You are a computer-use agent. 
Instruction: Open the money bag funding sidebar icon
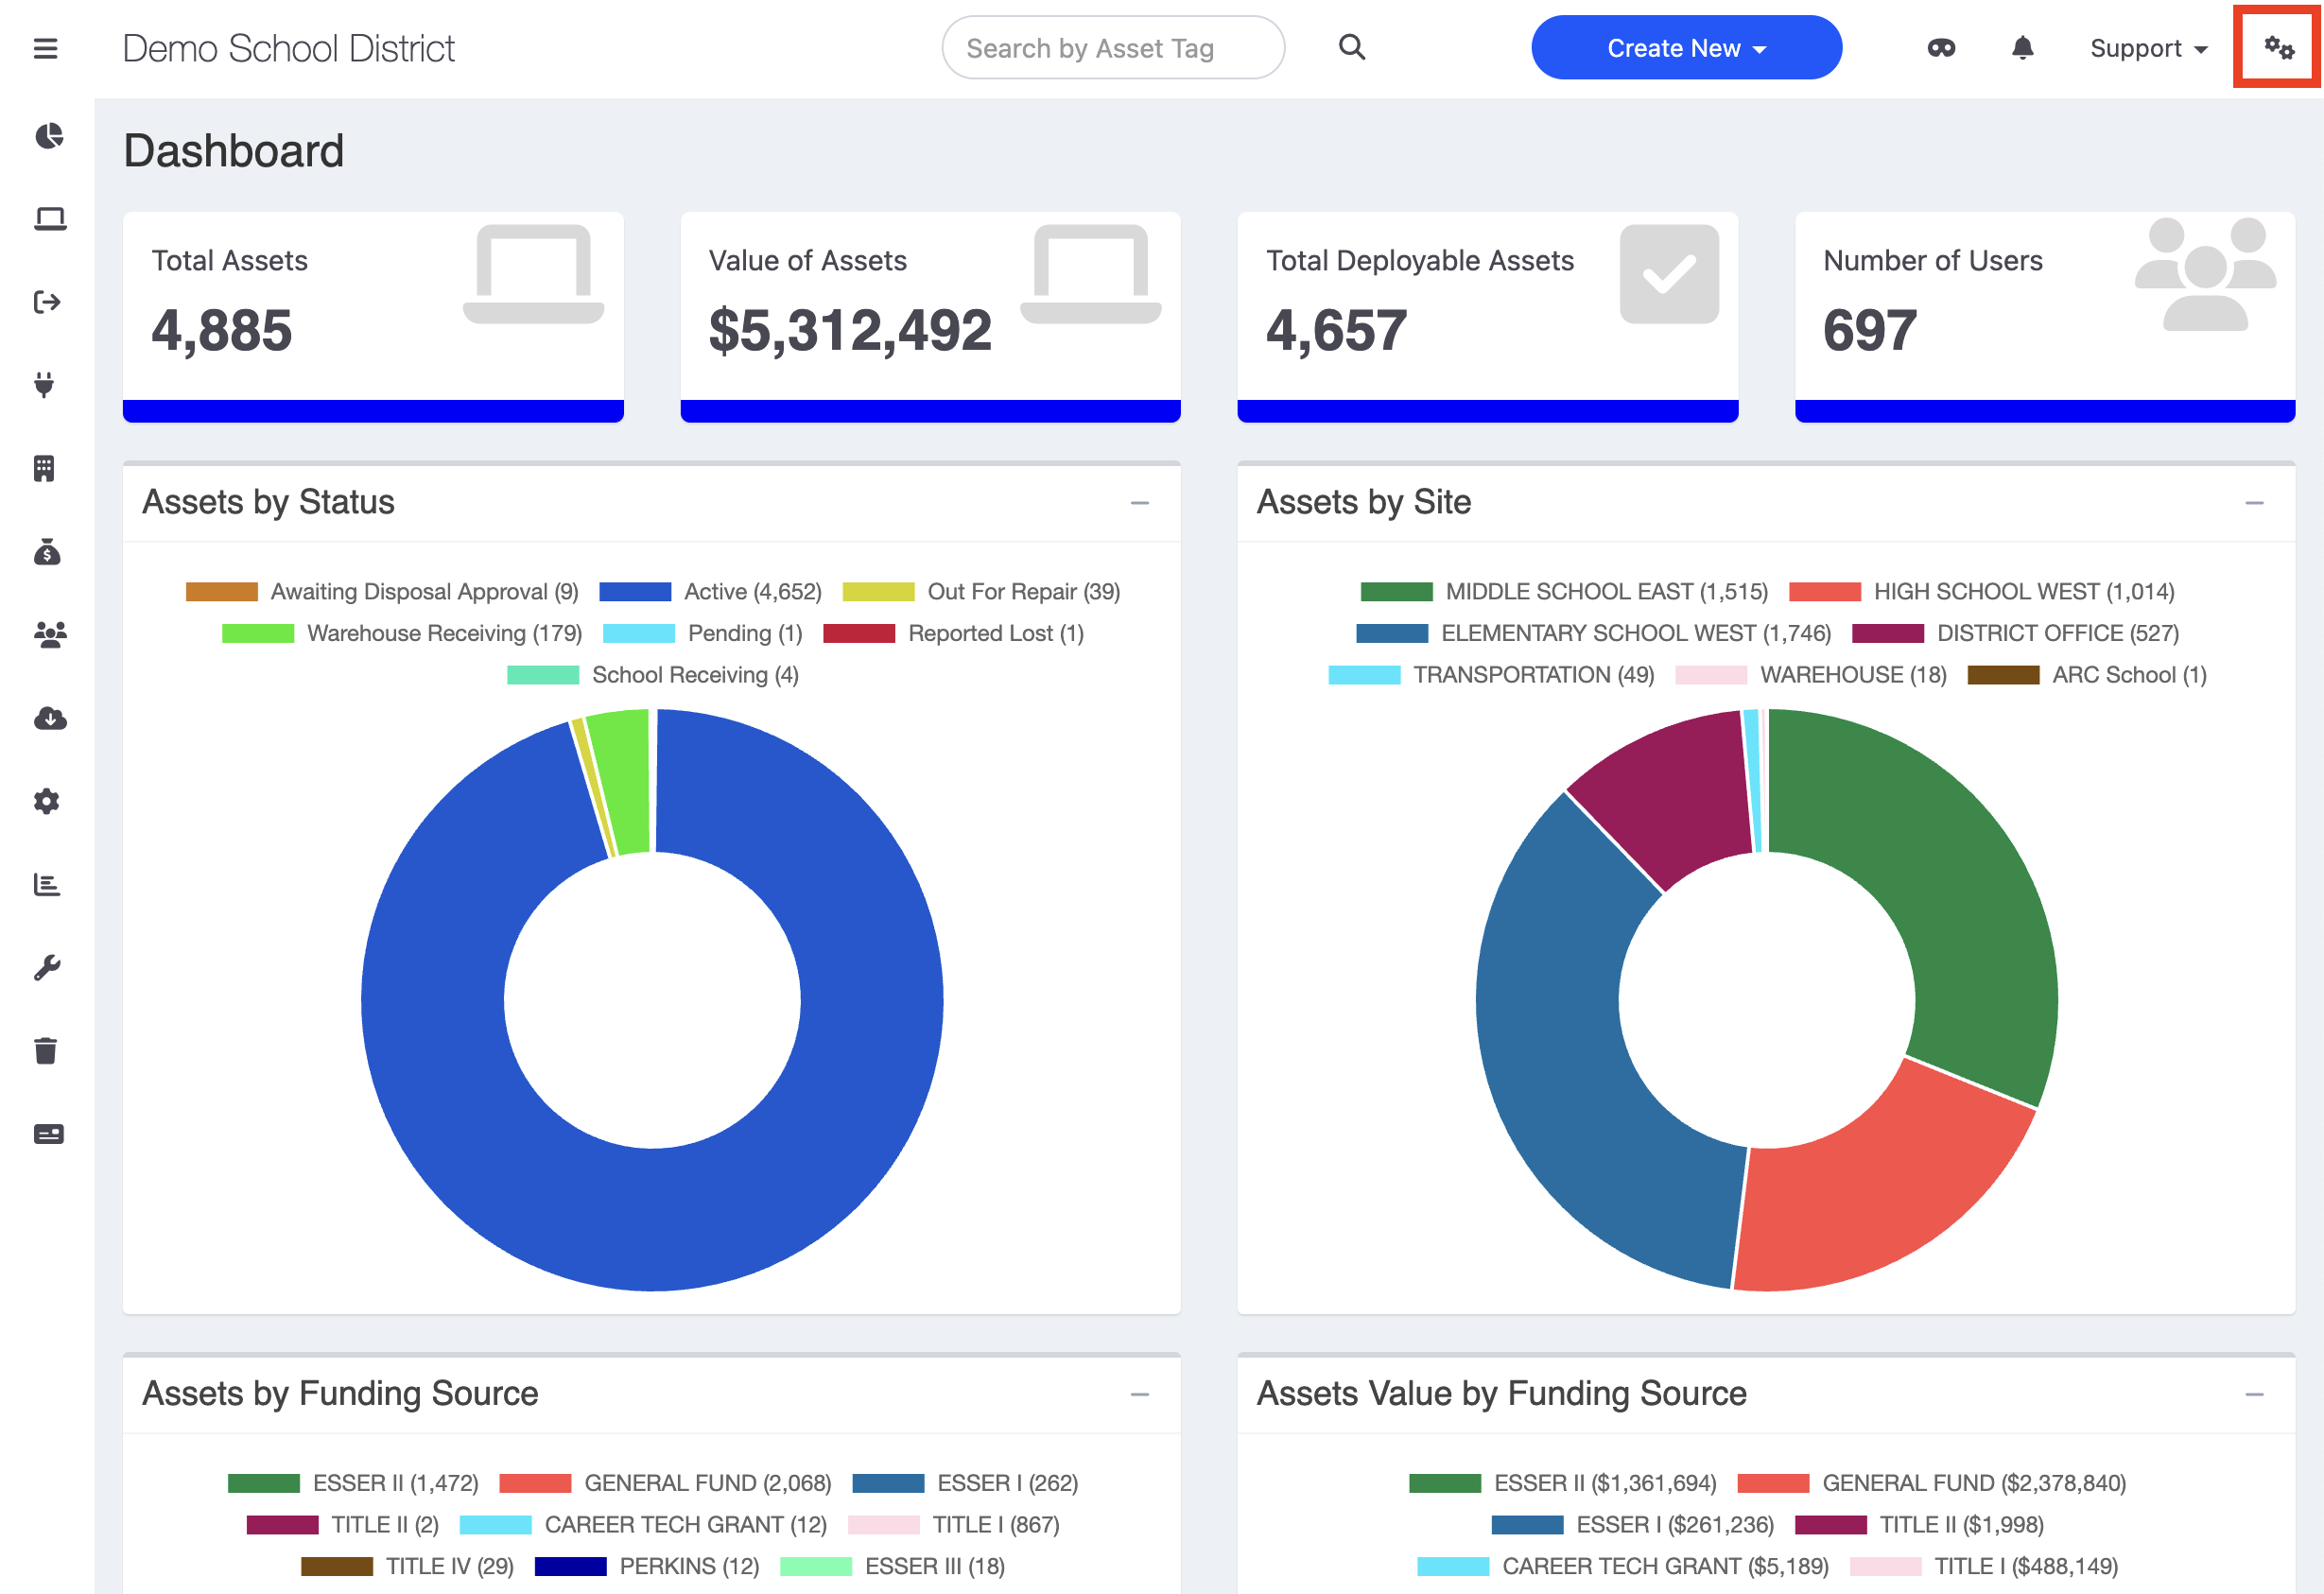[47, 551]
